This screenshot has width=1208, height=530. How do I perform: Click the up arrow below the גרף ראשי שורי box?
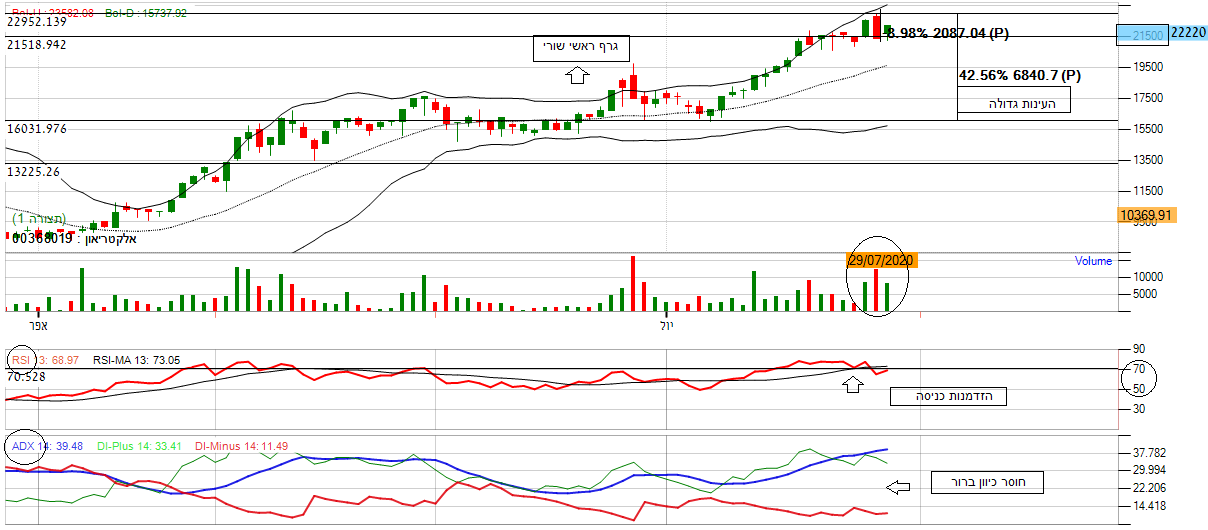[576, 76]
